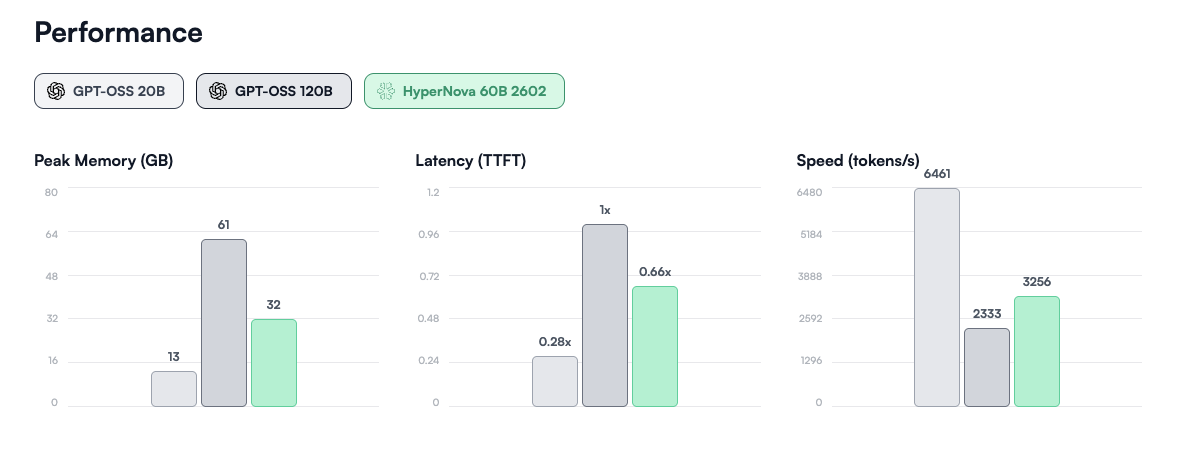Select the green 3256 tokens/s bar
Viewport: 1180px width, 450px height.
1037,351
